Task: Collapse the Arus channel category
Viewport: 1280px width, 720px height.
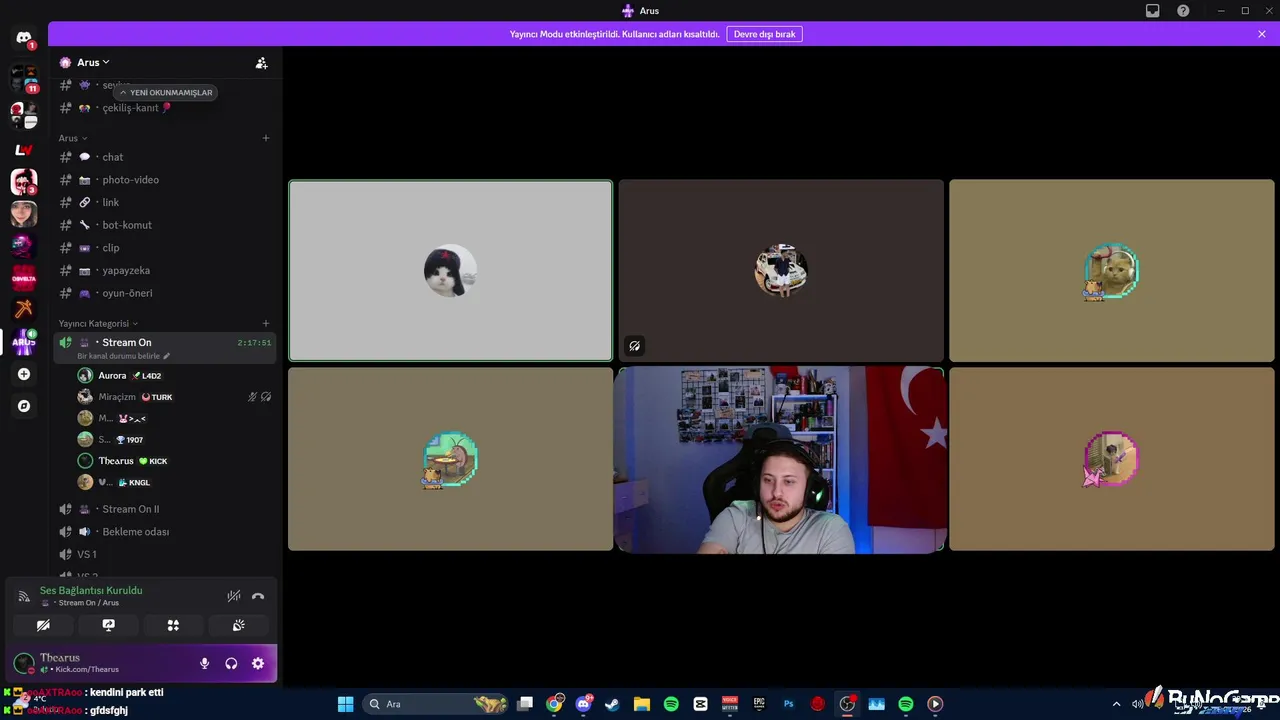Action: [x=72, y=138]
